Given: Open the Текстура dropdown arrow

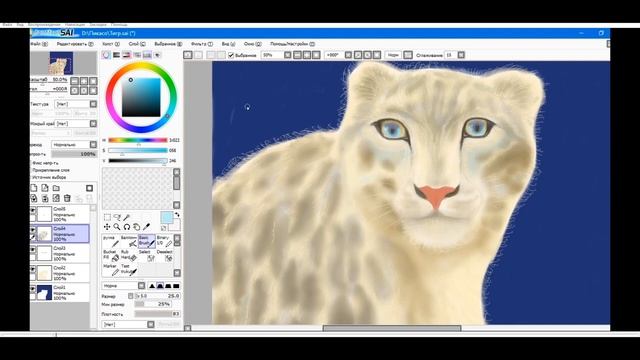Looking at the screenshot, I should click(93, 104).
